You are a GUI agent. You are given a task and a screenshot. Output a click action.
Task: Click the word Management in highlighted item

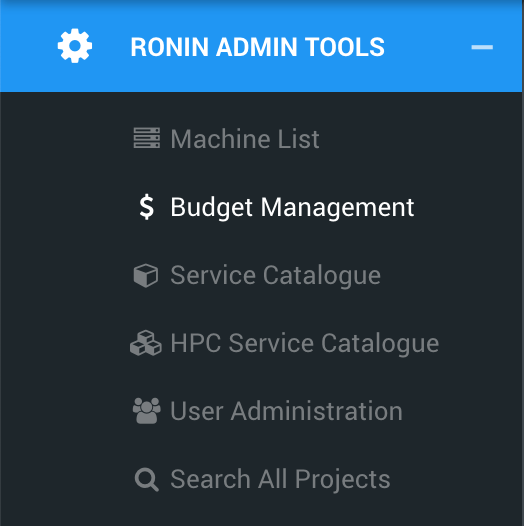pos(337,208)
